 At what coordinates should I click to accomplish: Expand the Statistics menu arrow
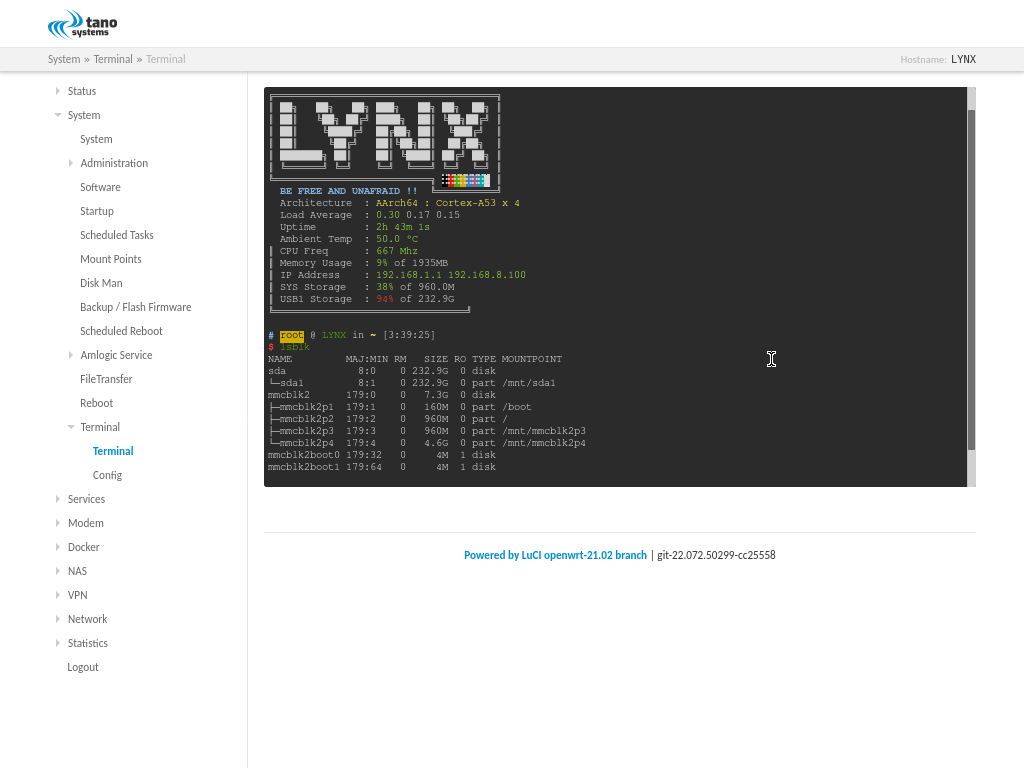[x=57, y=643]
